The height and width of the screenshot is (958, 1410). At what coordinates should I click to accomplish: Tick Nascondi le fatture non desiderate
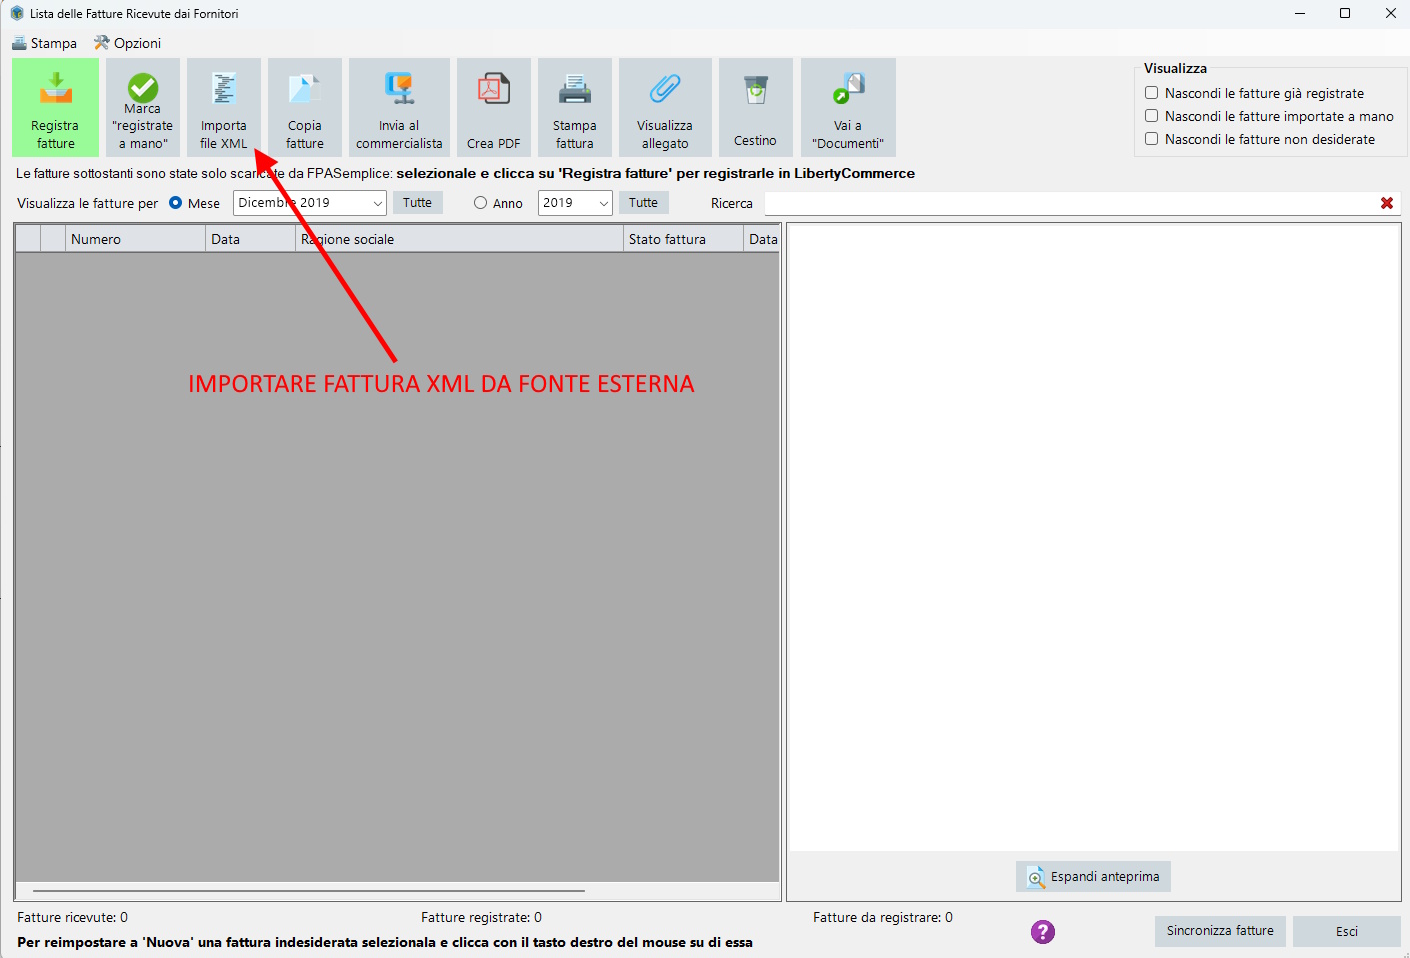[1152, 139]
